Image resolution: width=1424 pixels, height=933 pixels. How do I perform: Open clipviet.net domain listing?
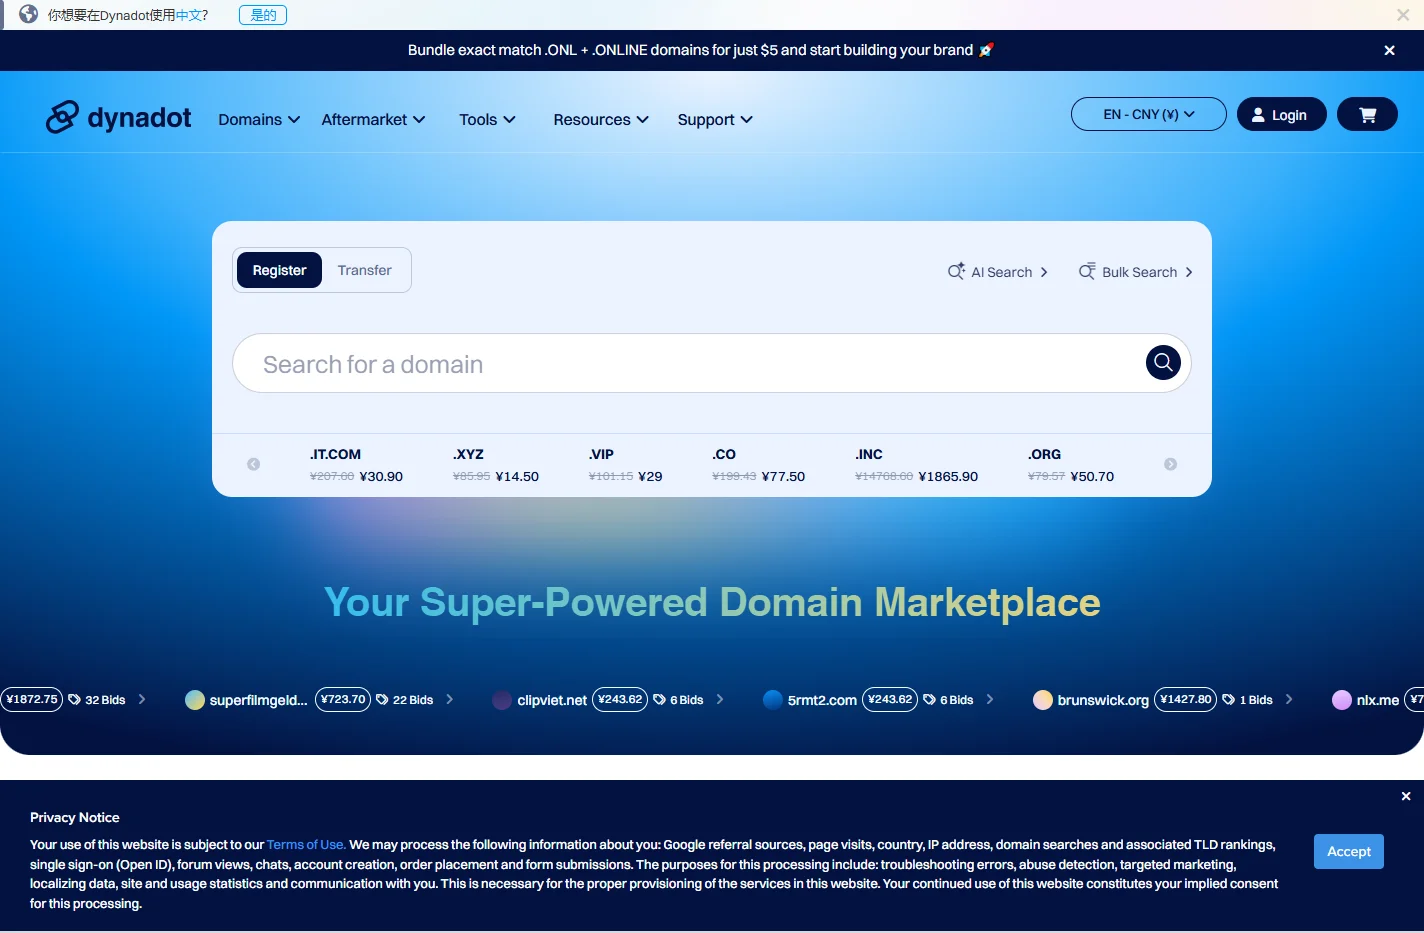tap(552, 700)
